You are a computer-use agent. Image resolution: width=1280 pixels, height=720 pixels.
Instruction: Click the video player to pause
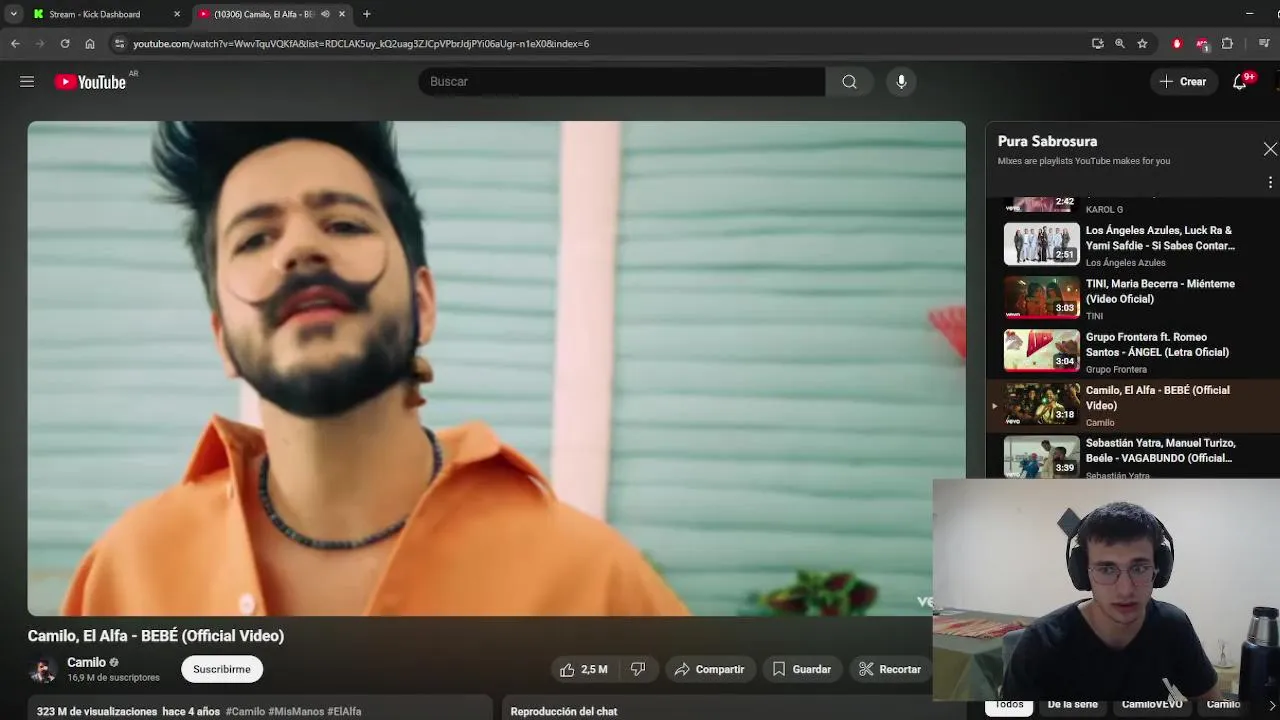pos(496,368)
